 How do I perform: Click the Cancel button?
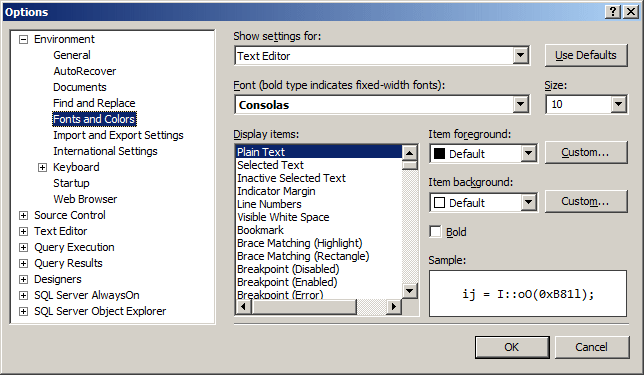point(592,347)
